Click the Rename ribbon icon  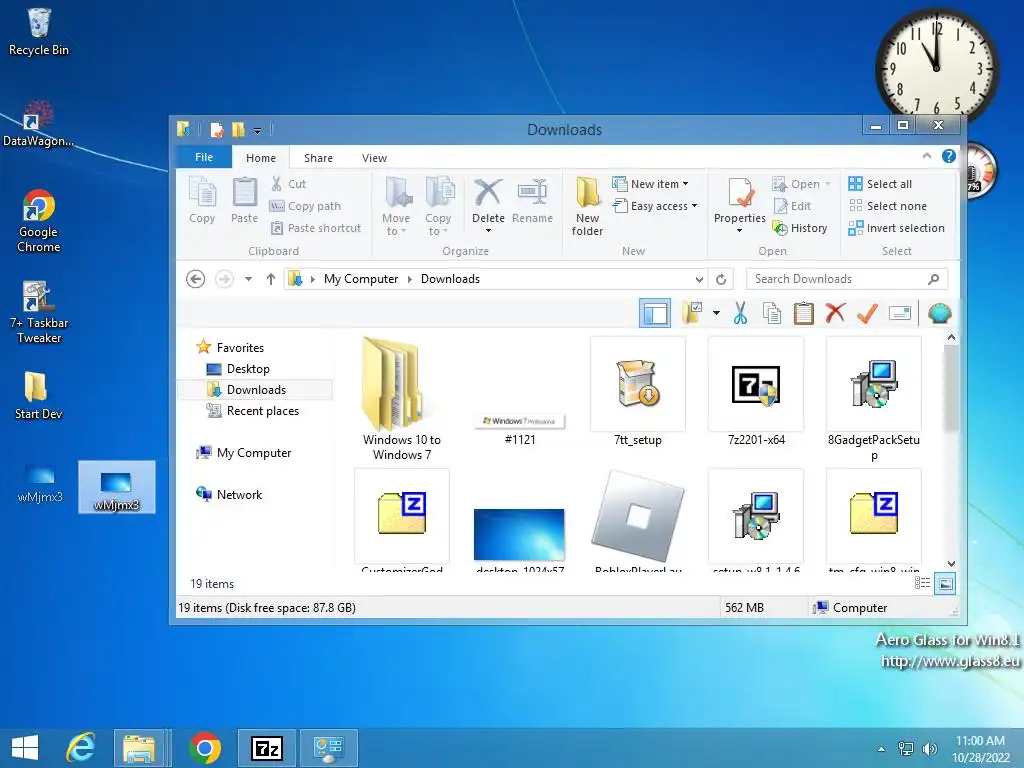pyautogui.click(x=532, y=201)
